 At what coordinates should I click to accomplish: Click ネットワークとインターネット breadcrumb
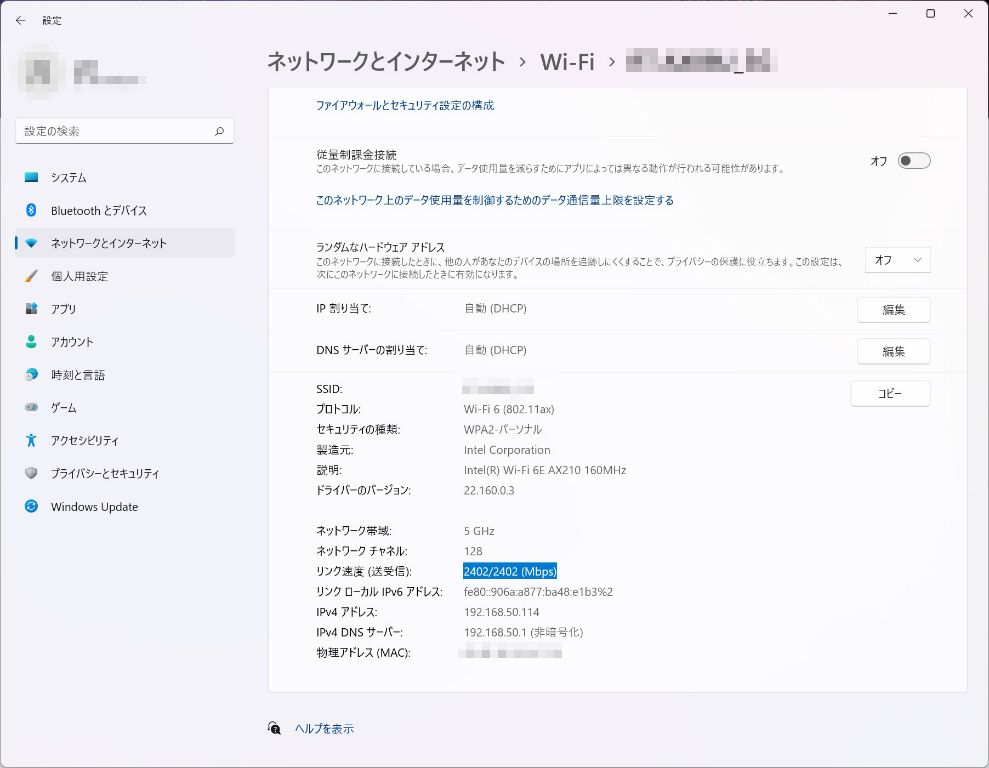coord(386,61)
